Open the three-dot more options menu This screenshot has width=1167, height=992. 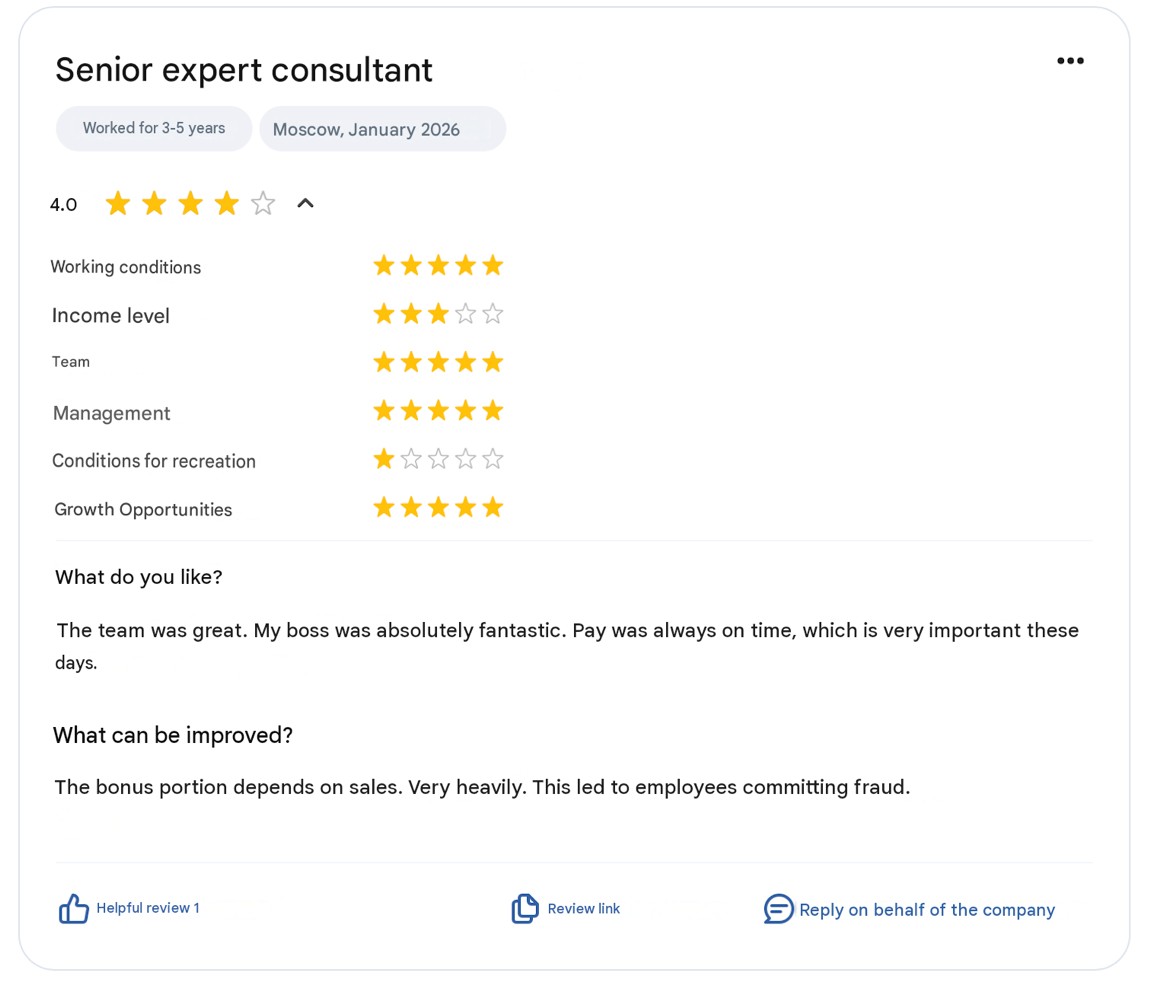[x=1070, y=61]
